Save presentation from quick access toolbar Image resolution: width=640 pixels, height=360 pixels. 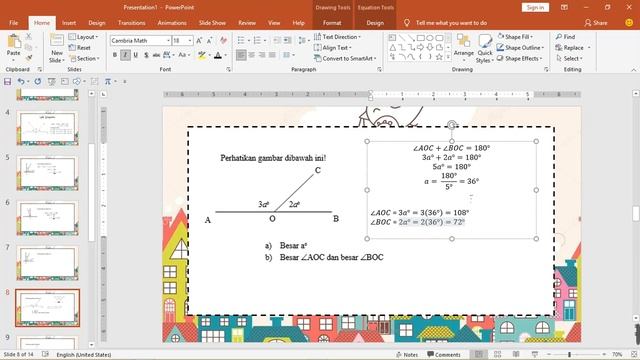tap(7, 82)
